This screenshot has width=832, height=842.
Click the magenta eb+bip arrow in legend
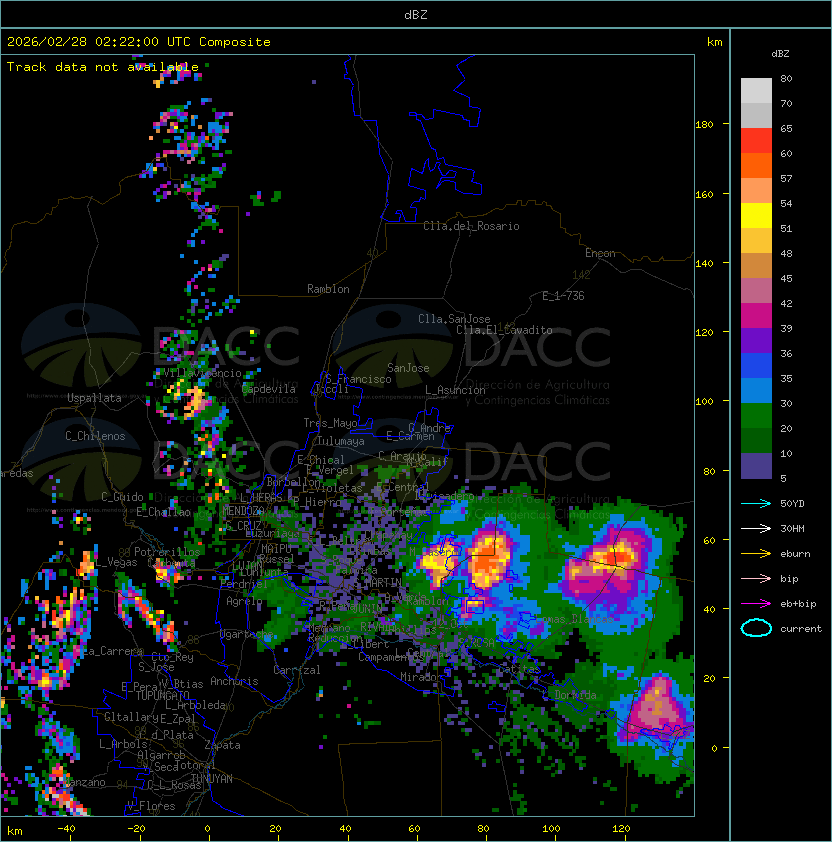point(756,604)
